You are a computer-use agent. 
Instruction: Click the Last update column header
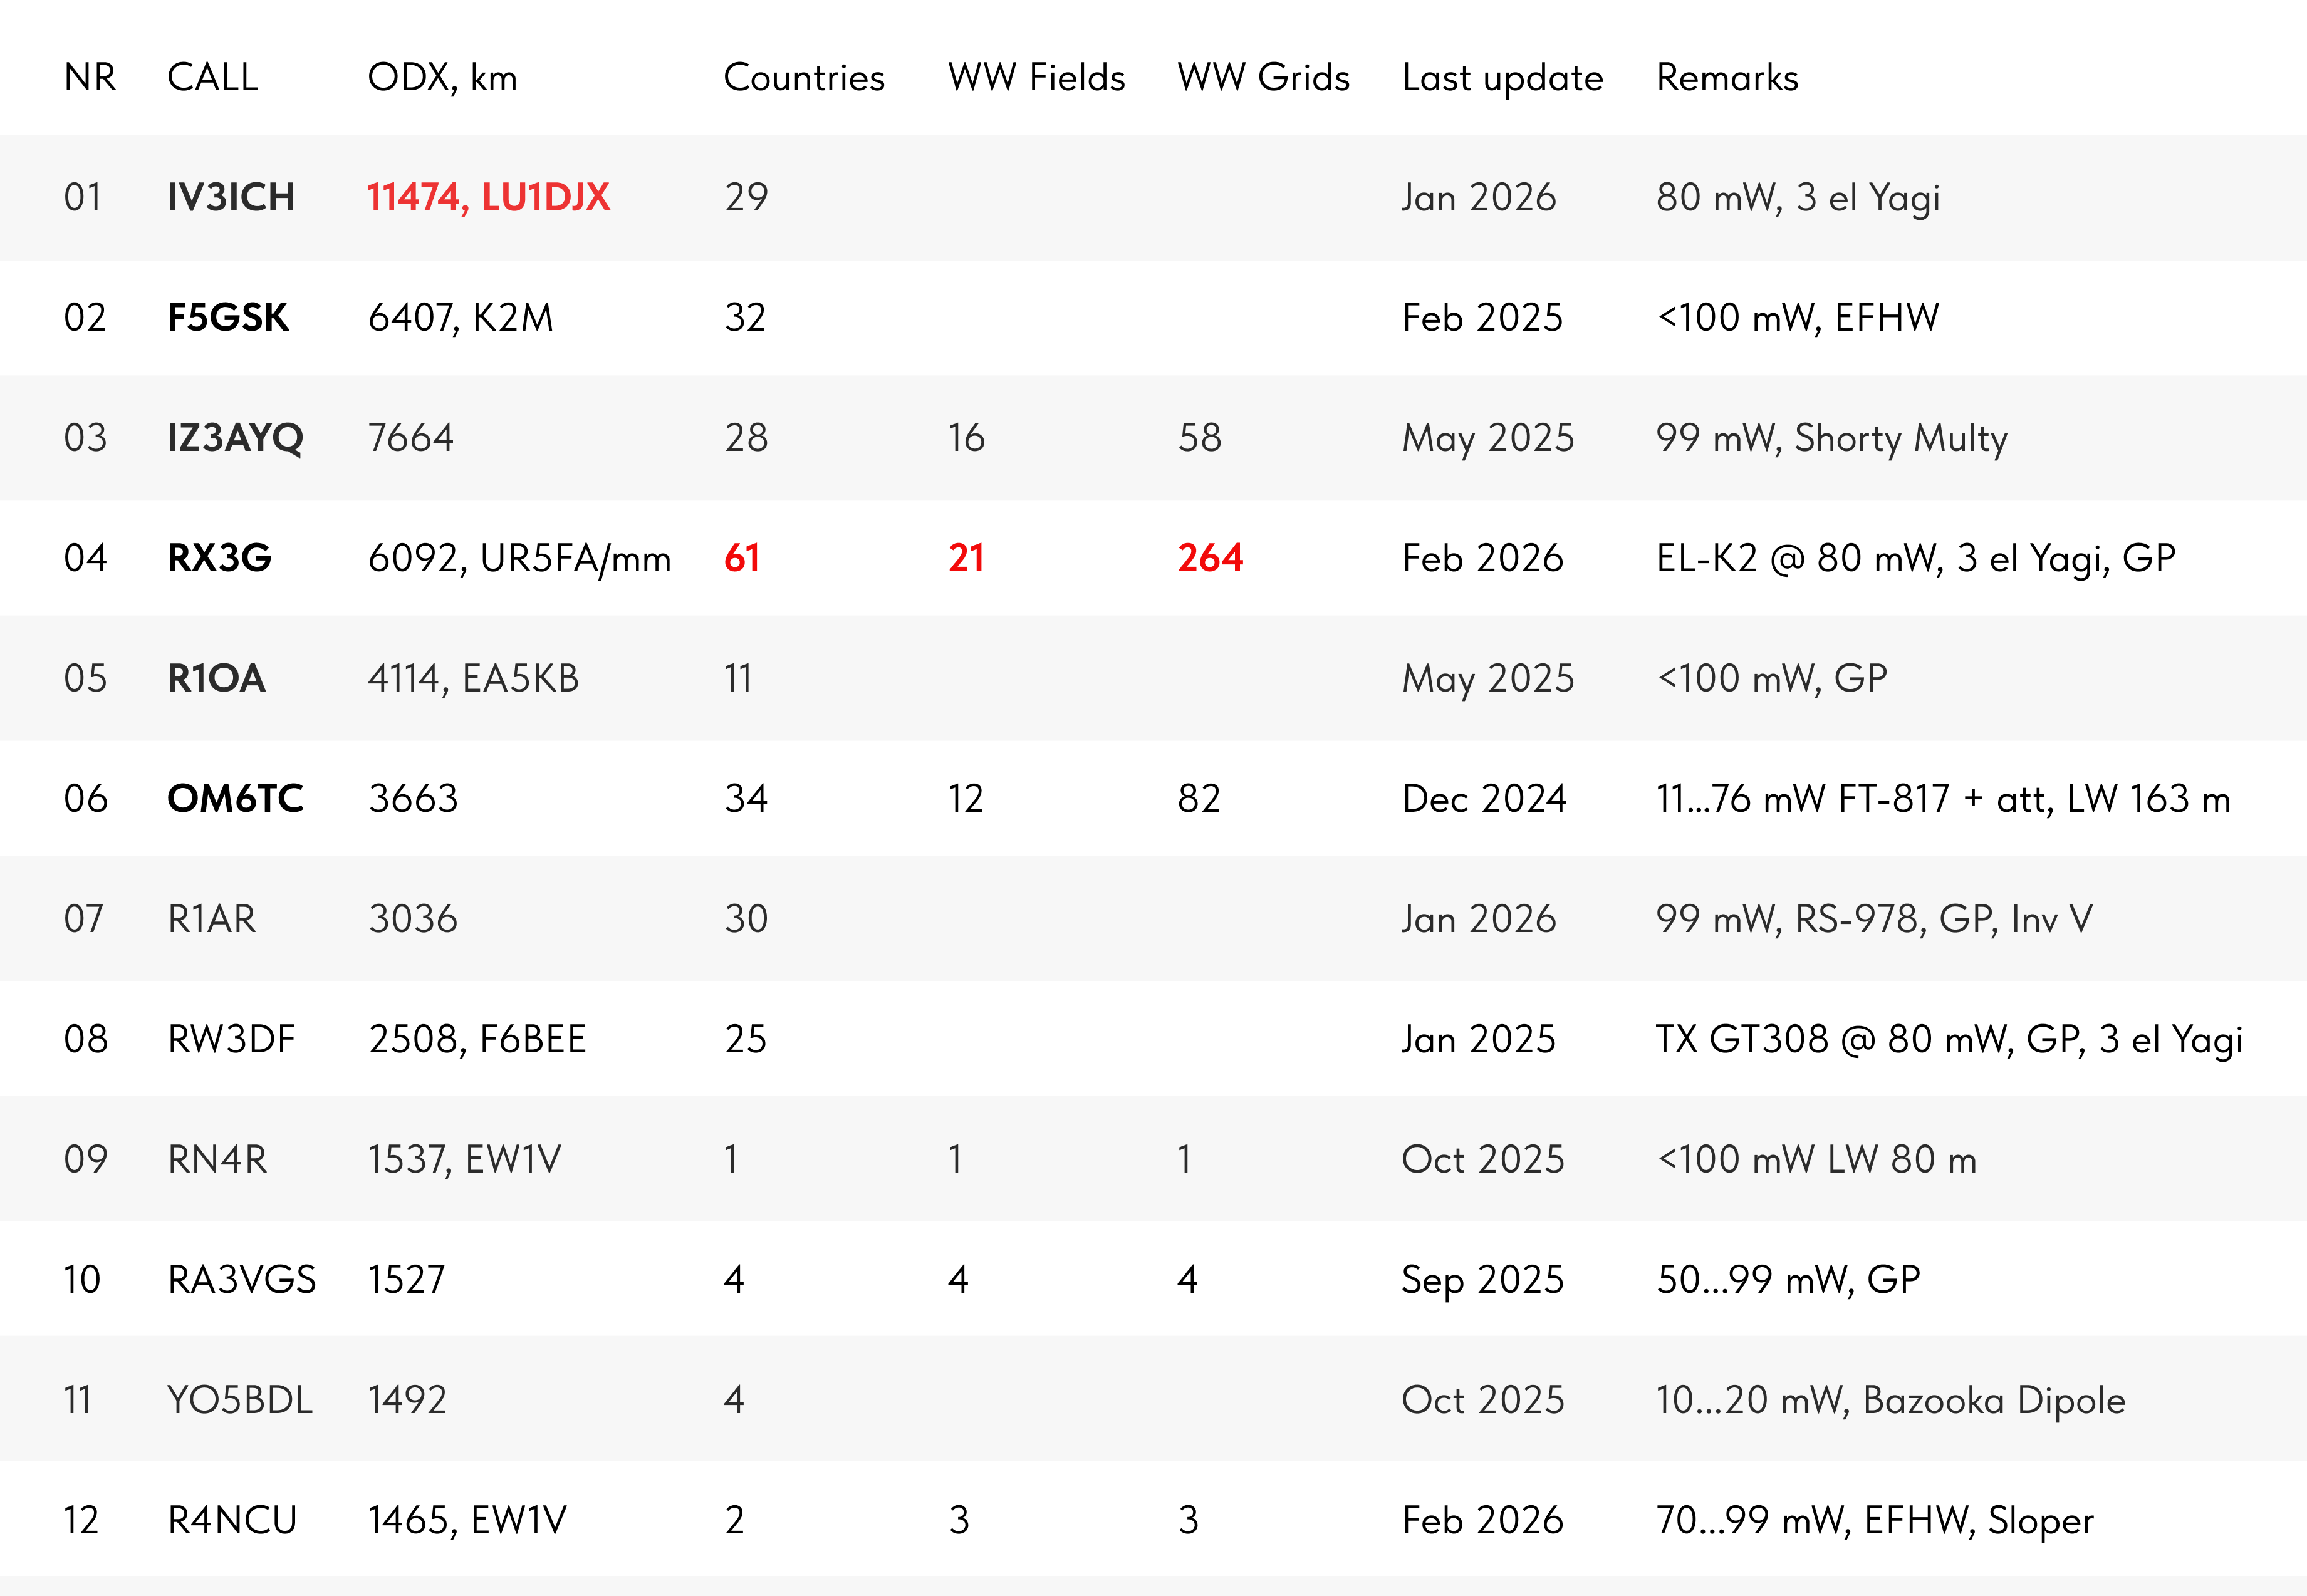pyautogui.click(x=1502, y=77)
